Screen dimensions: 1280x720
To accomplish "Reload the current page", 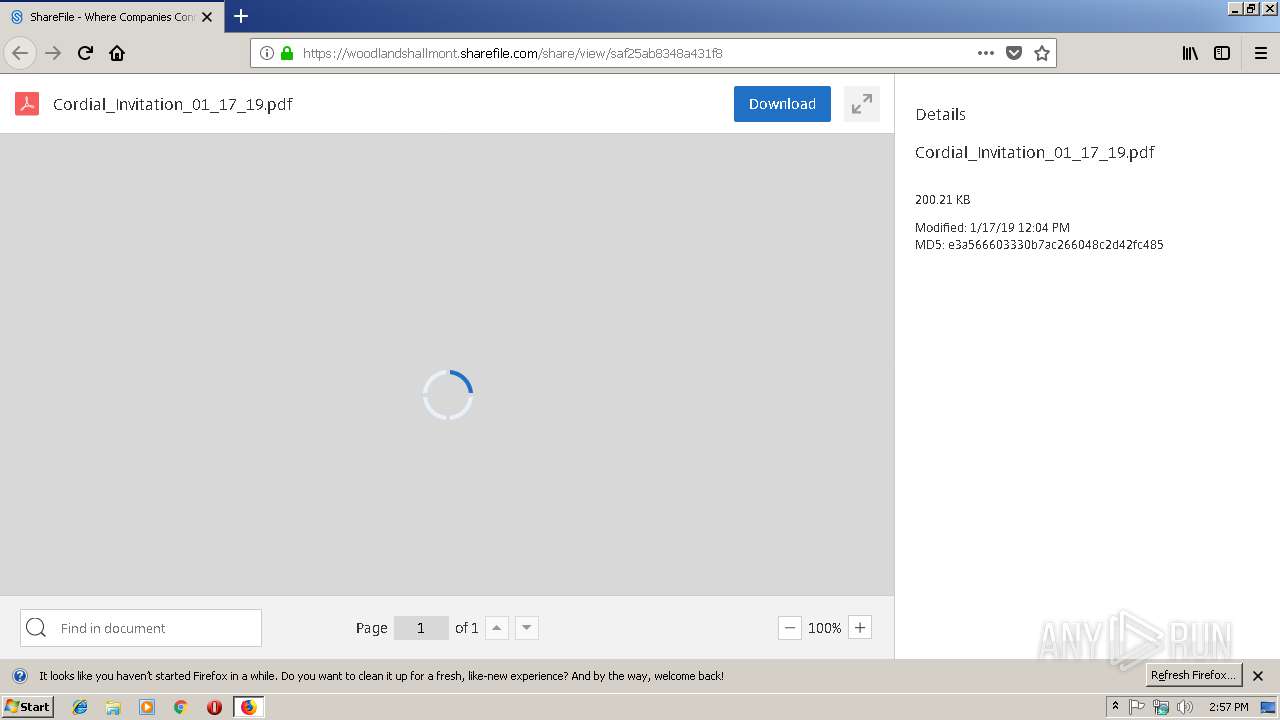I will 85,53.
